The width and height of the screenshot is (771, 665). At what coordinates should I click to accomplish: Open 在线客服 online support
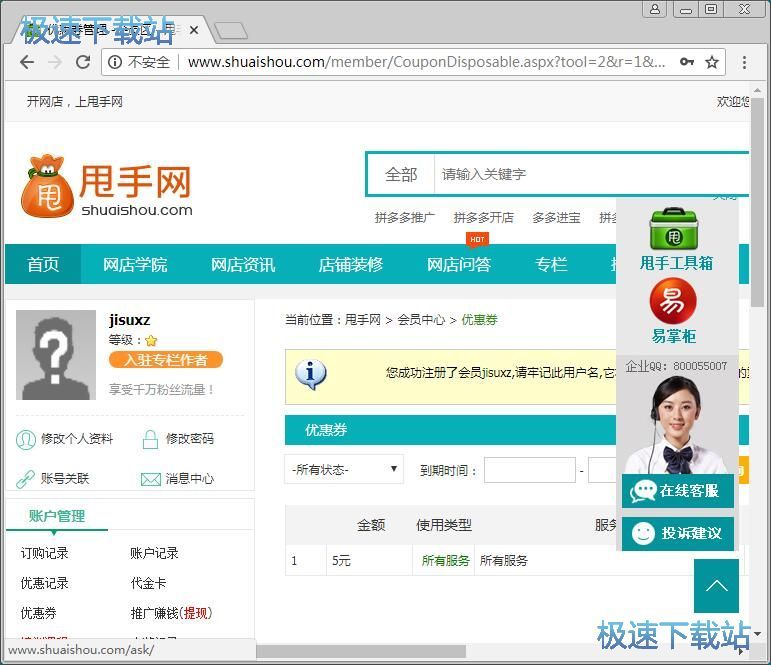tap(678, 491)
